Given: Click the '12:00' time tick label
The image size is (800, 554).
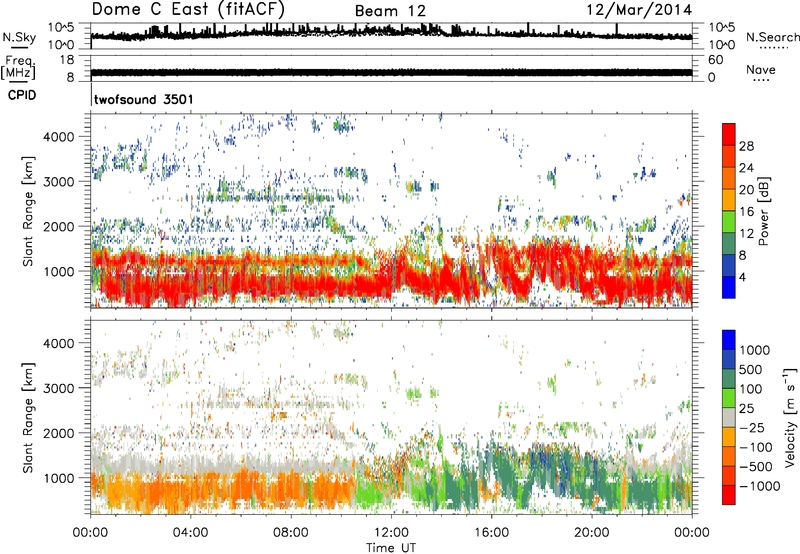Looking at the screenshot, I should coord(391,533).
